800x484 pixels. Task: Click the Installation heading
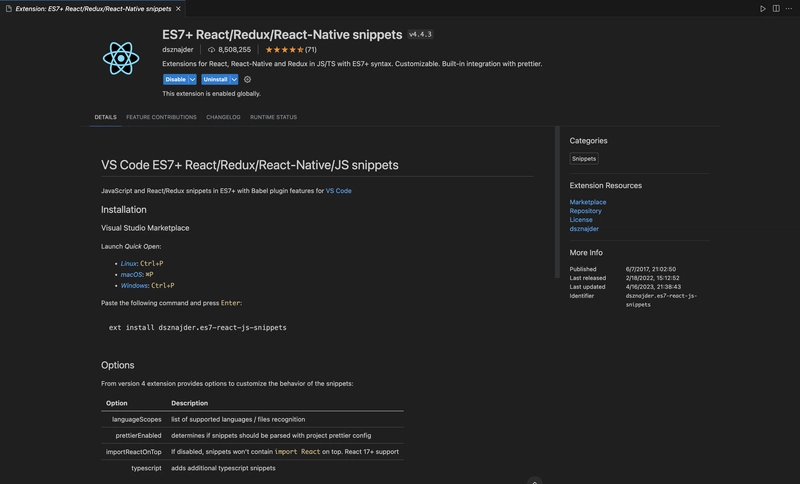point(123,210)
